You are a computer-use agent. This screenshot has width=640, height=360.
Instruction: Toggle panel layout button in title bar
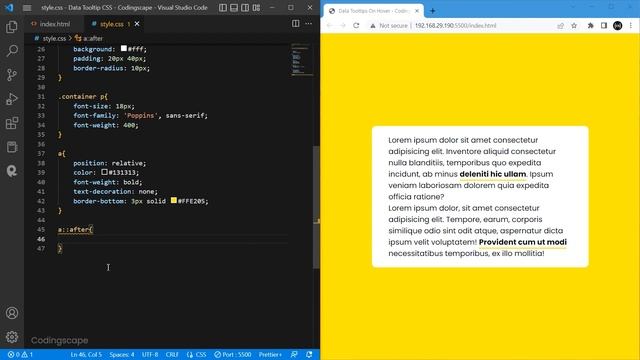[234, 7]
